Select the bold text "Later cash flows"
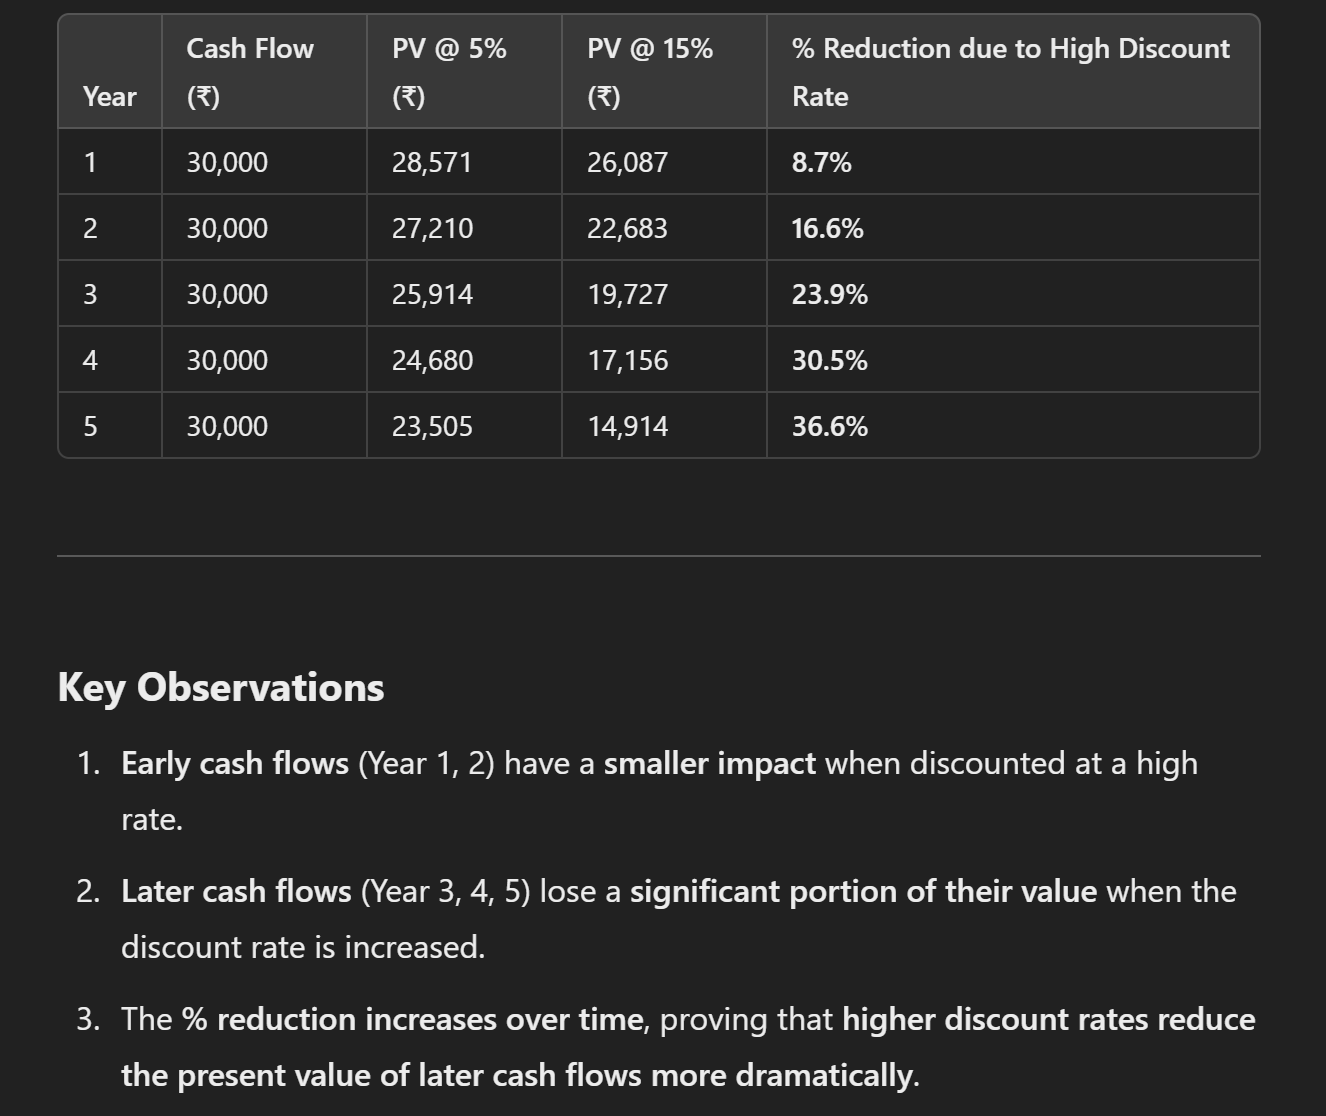The image size is (1326, 1116). [x=236, y=892]
